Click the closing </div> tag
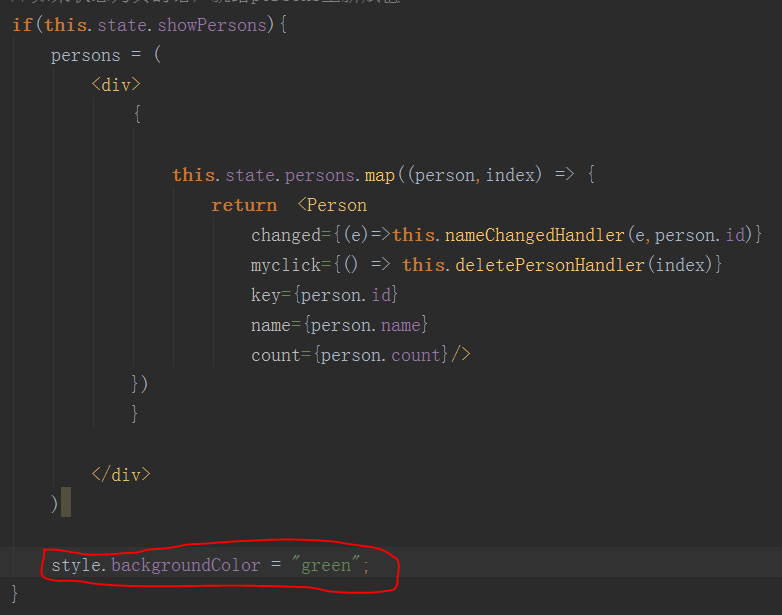This screenshot has height=615, width=782. tap(121, 475)
